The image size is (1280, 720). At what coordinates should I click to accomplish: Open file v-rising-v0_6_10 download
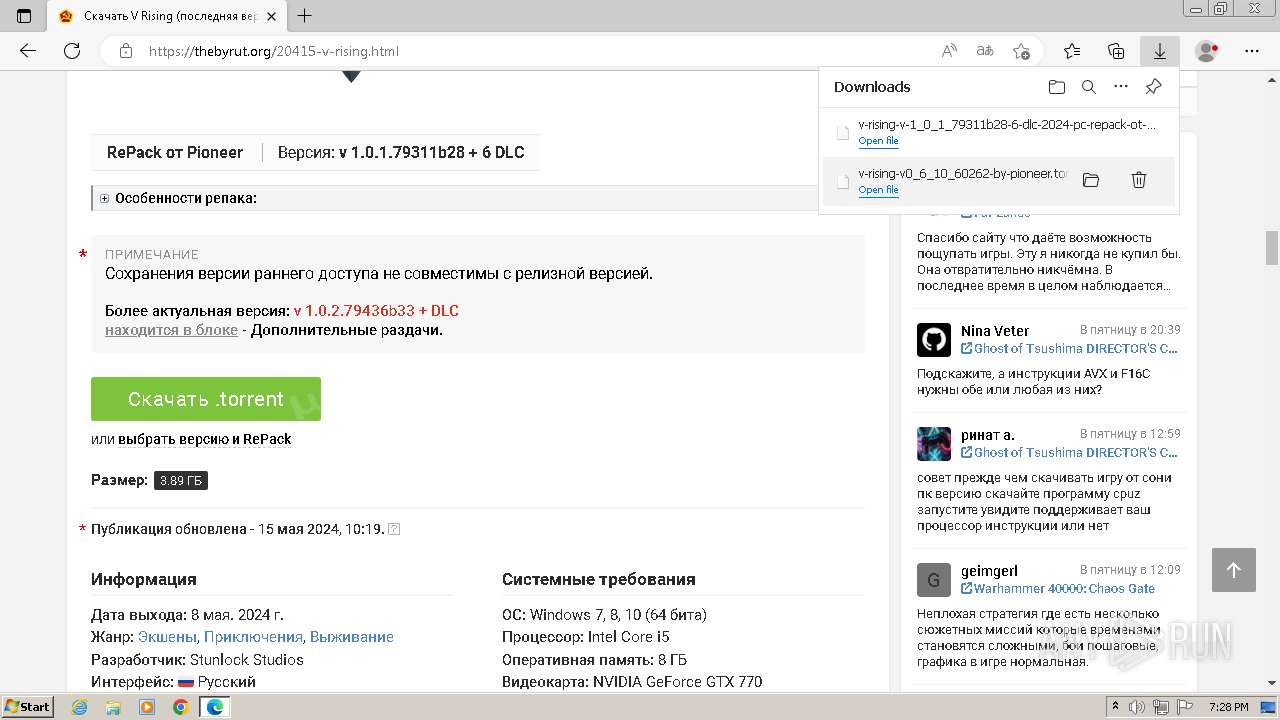(x=878, y=190)
